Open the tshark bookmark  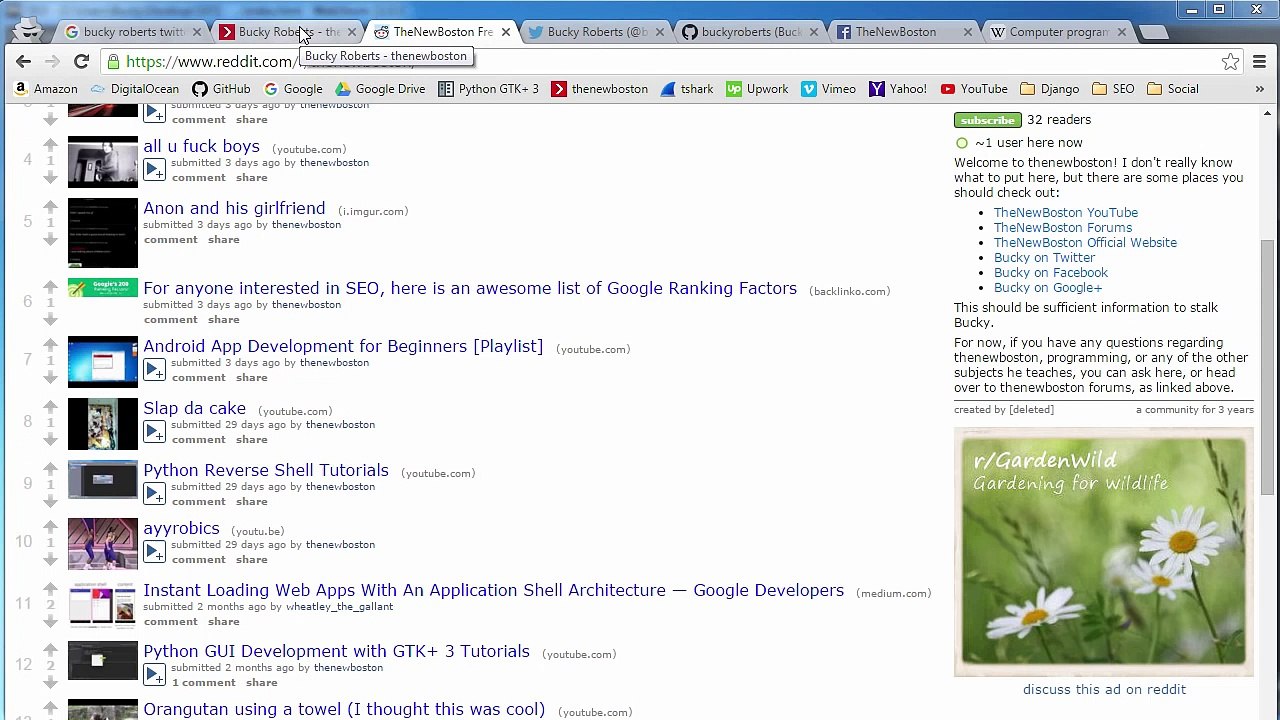point(686,89)
